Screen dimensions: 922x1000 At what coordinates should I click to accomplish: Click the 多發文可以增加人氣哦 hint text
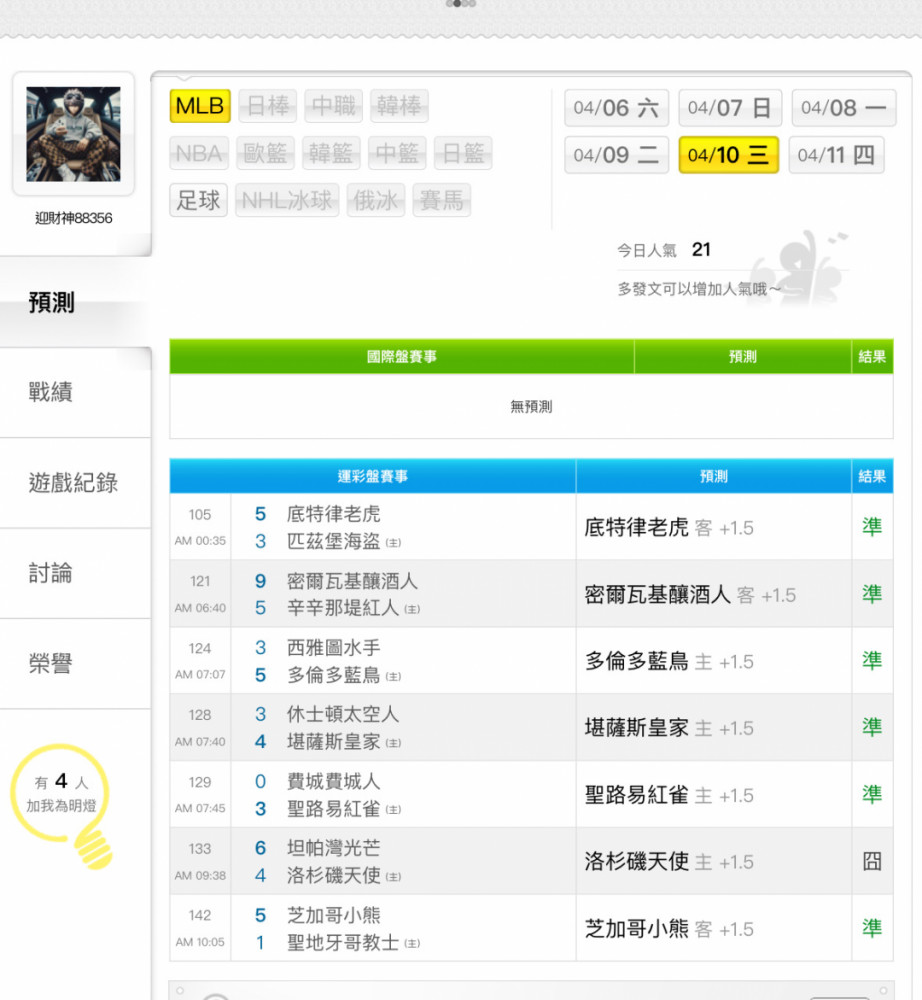[x=699, y=290]
